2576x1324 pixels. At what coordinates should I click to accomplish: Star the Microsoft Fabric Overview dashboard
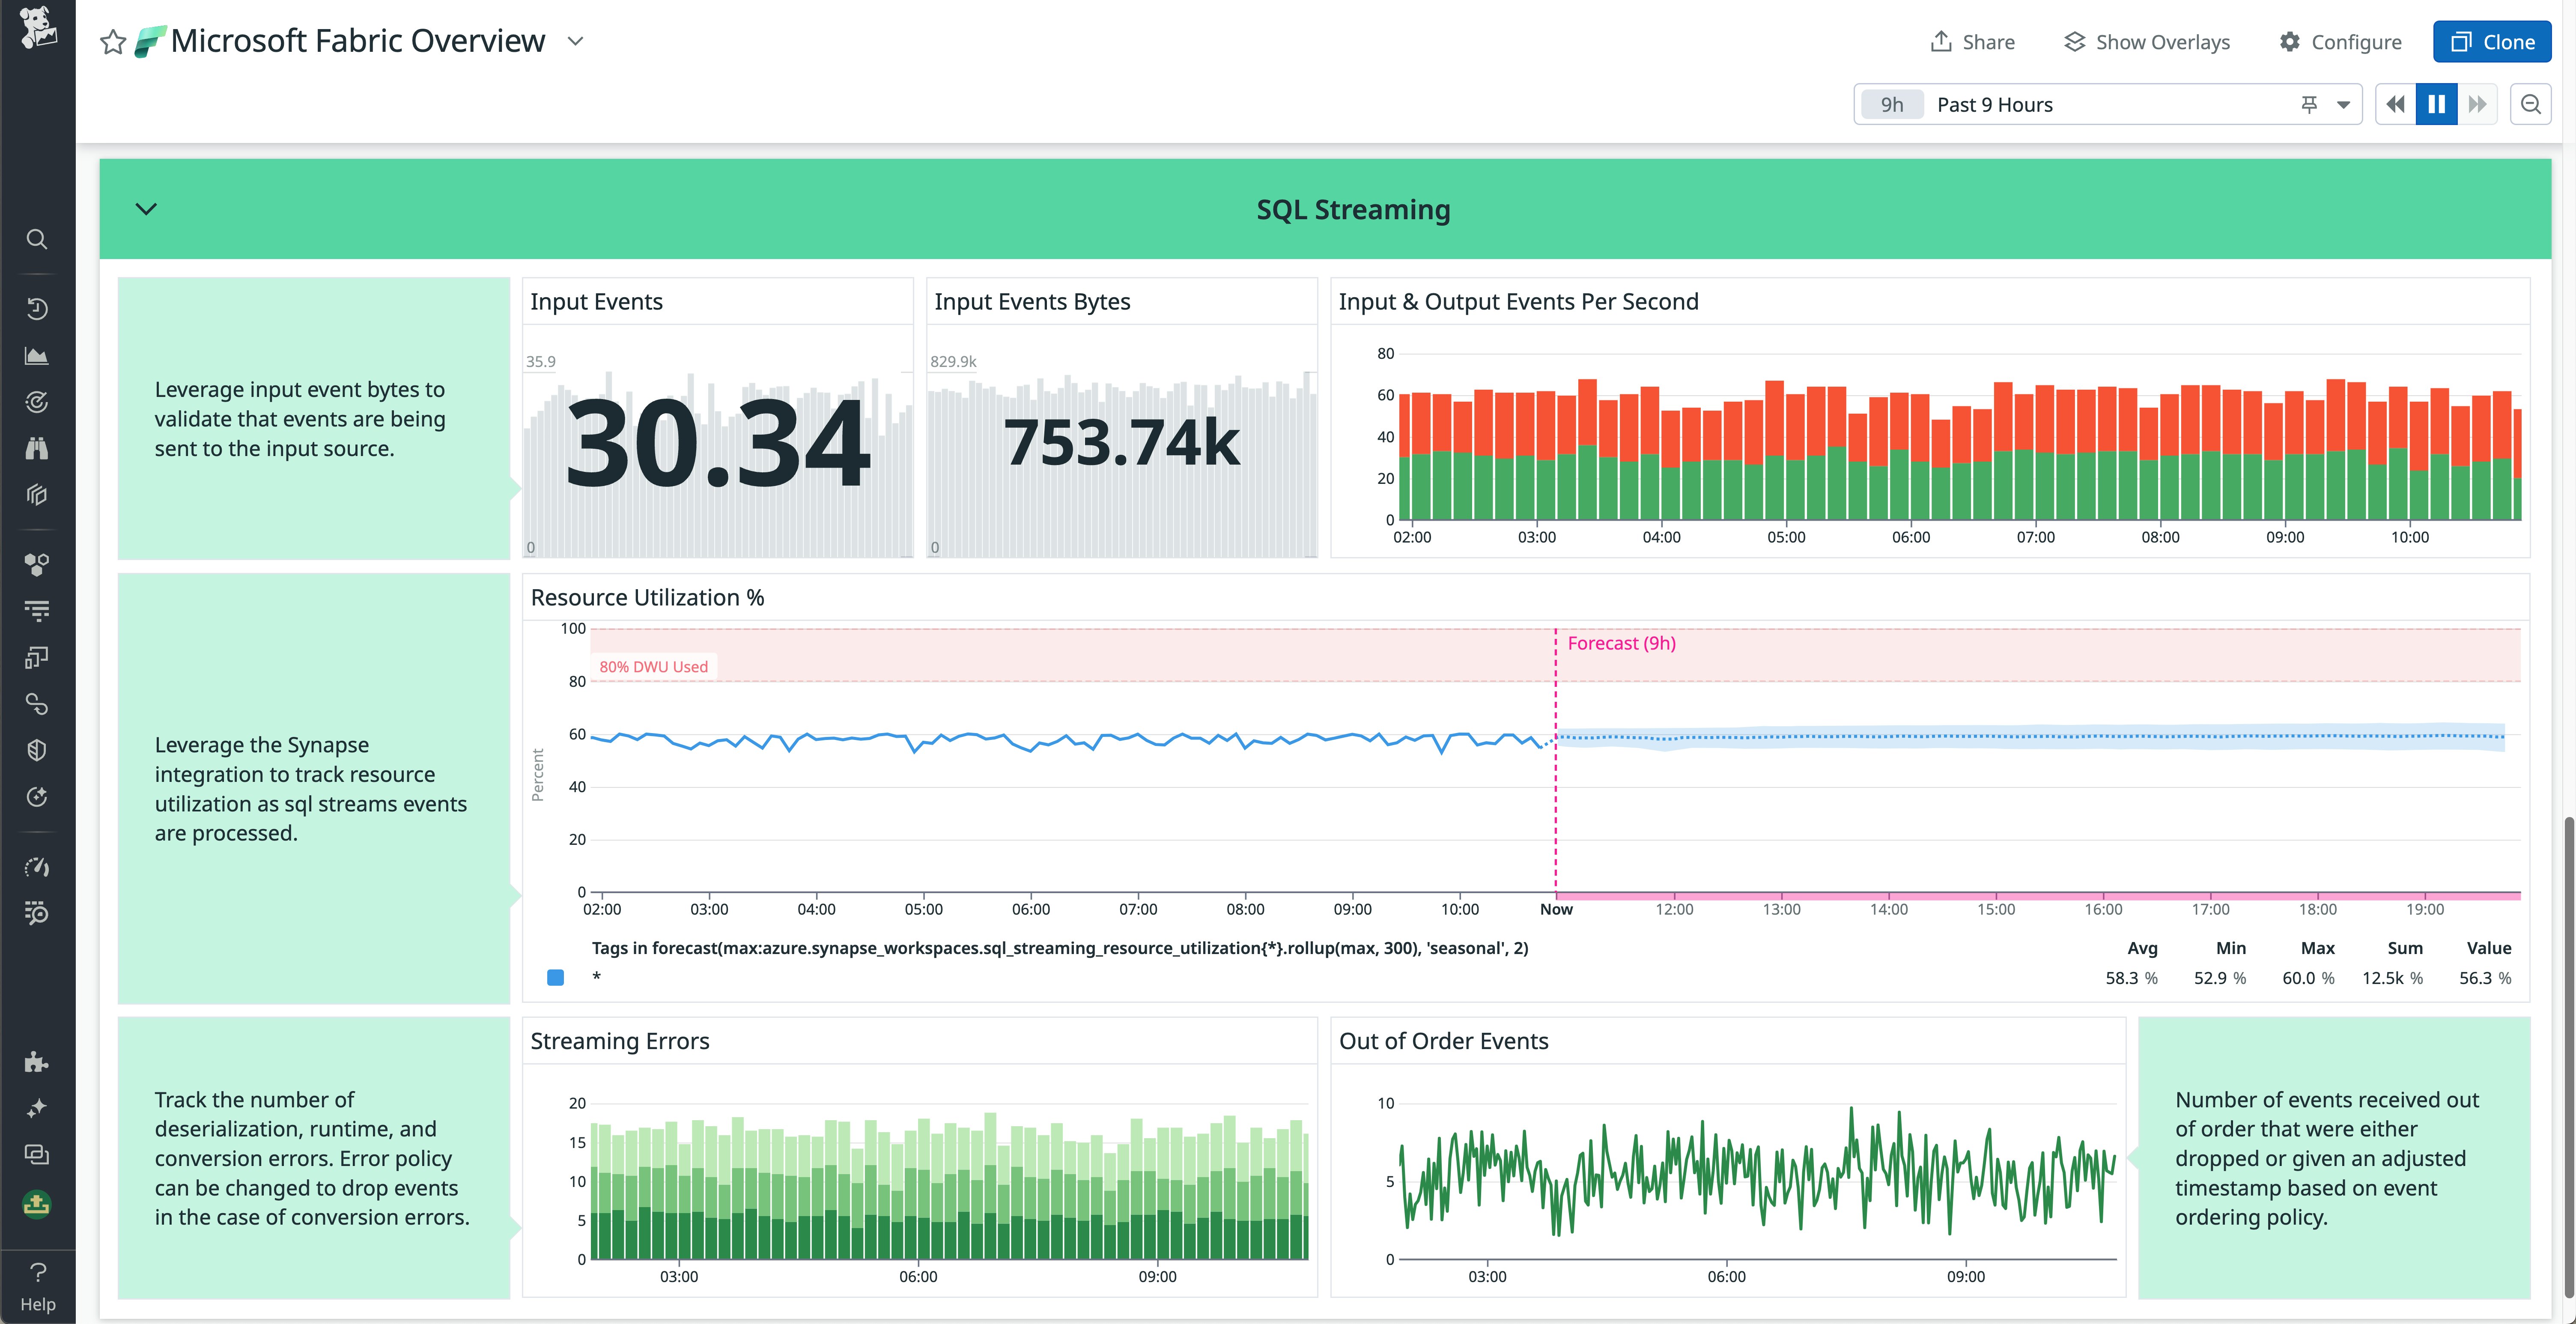(113, 42)
